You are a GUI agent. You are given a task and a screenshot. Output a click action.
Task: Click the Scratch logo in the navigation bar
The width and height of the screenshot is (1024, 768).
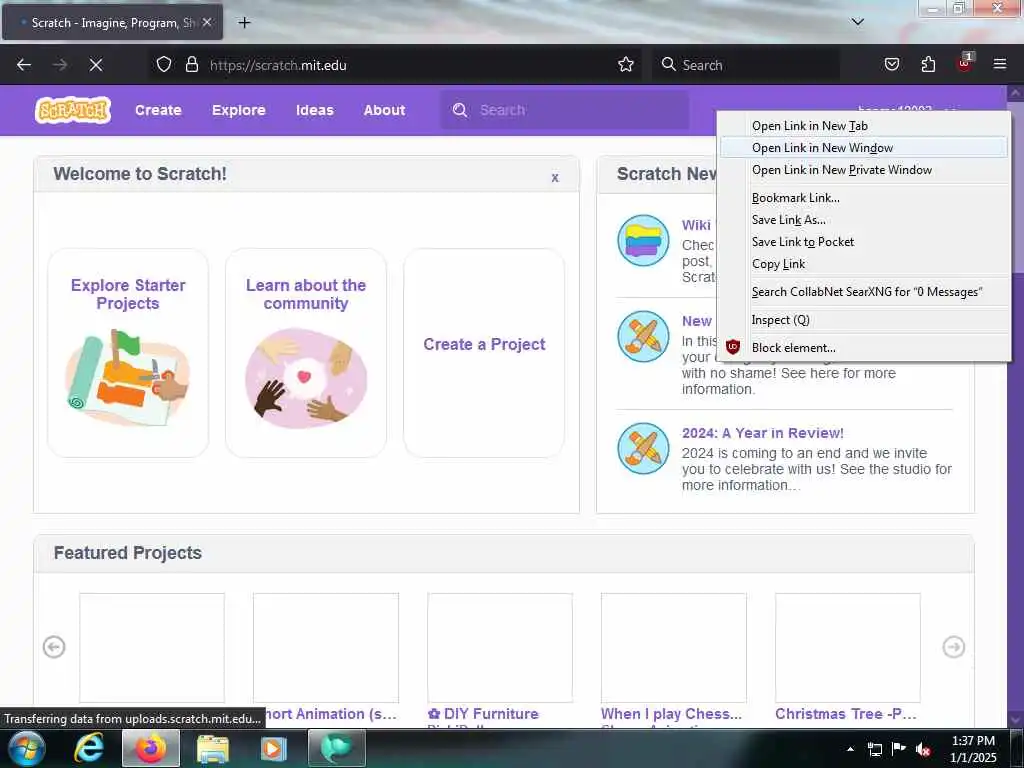click(x=72, y=110)
